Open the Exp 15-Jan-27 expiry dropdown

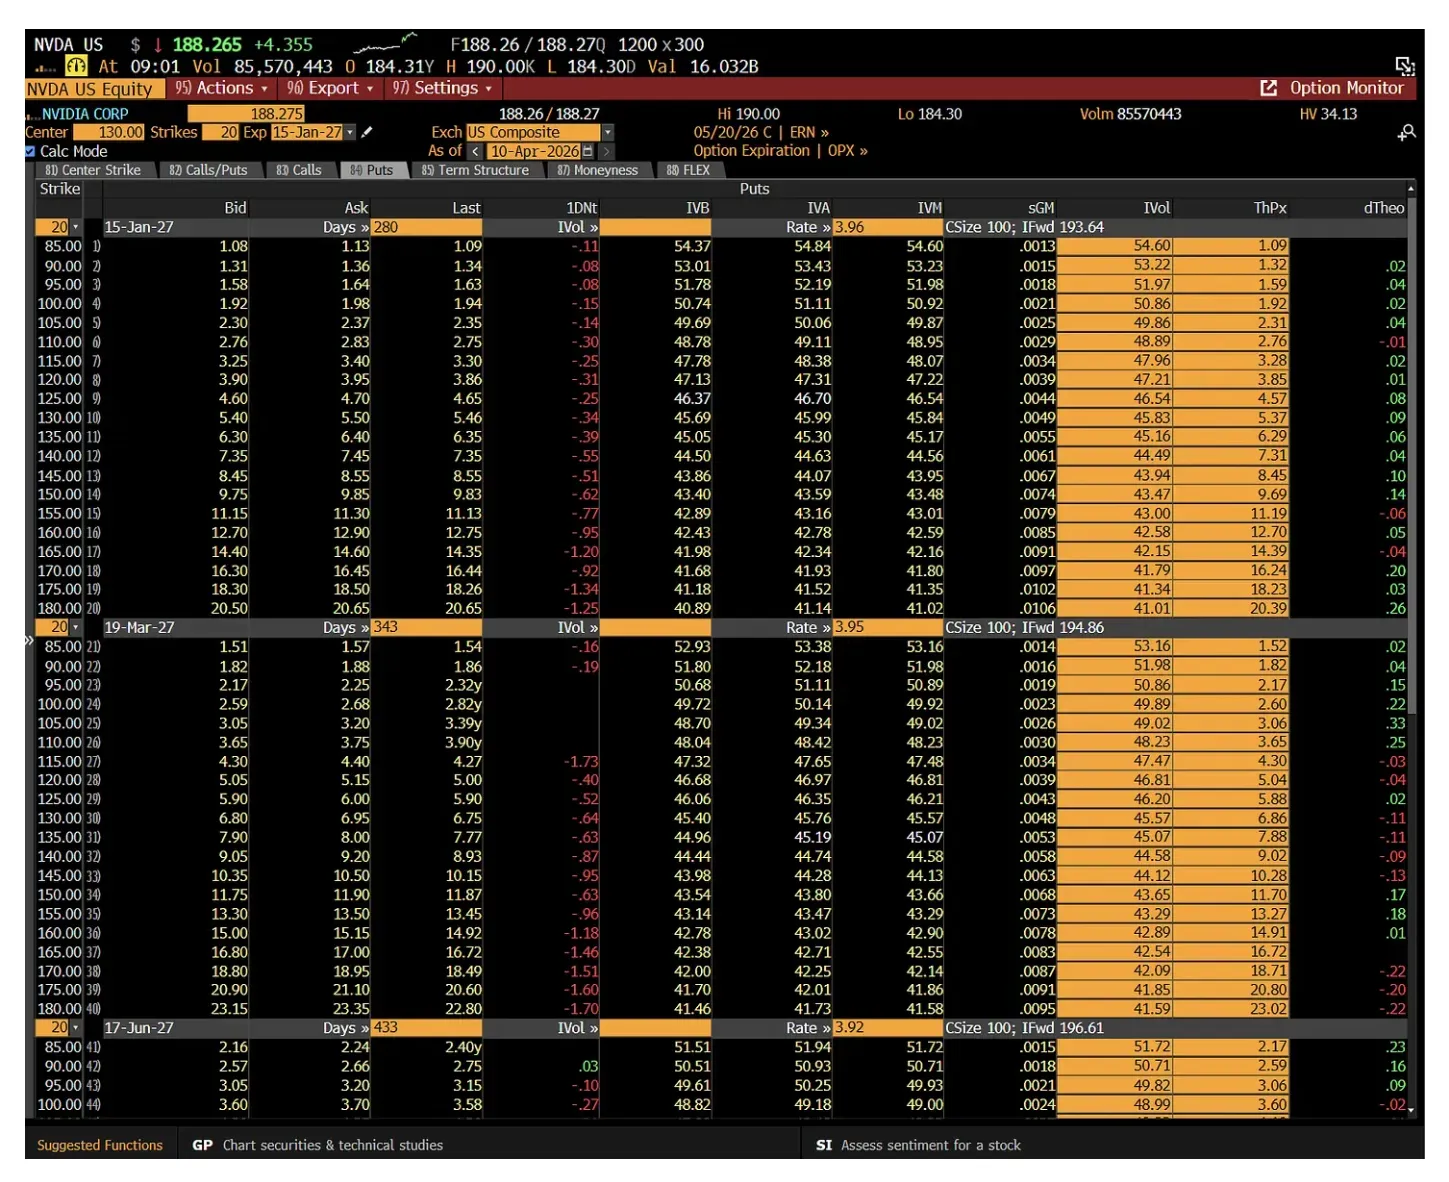coord(350,132)
